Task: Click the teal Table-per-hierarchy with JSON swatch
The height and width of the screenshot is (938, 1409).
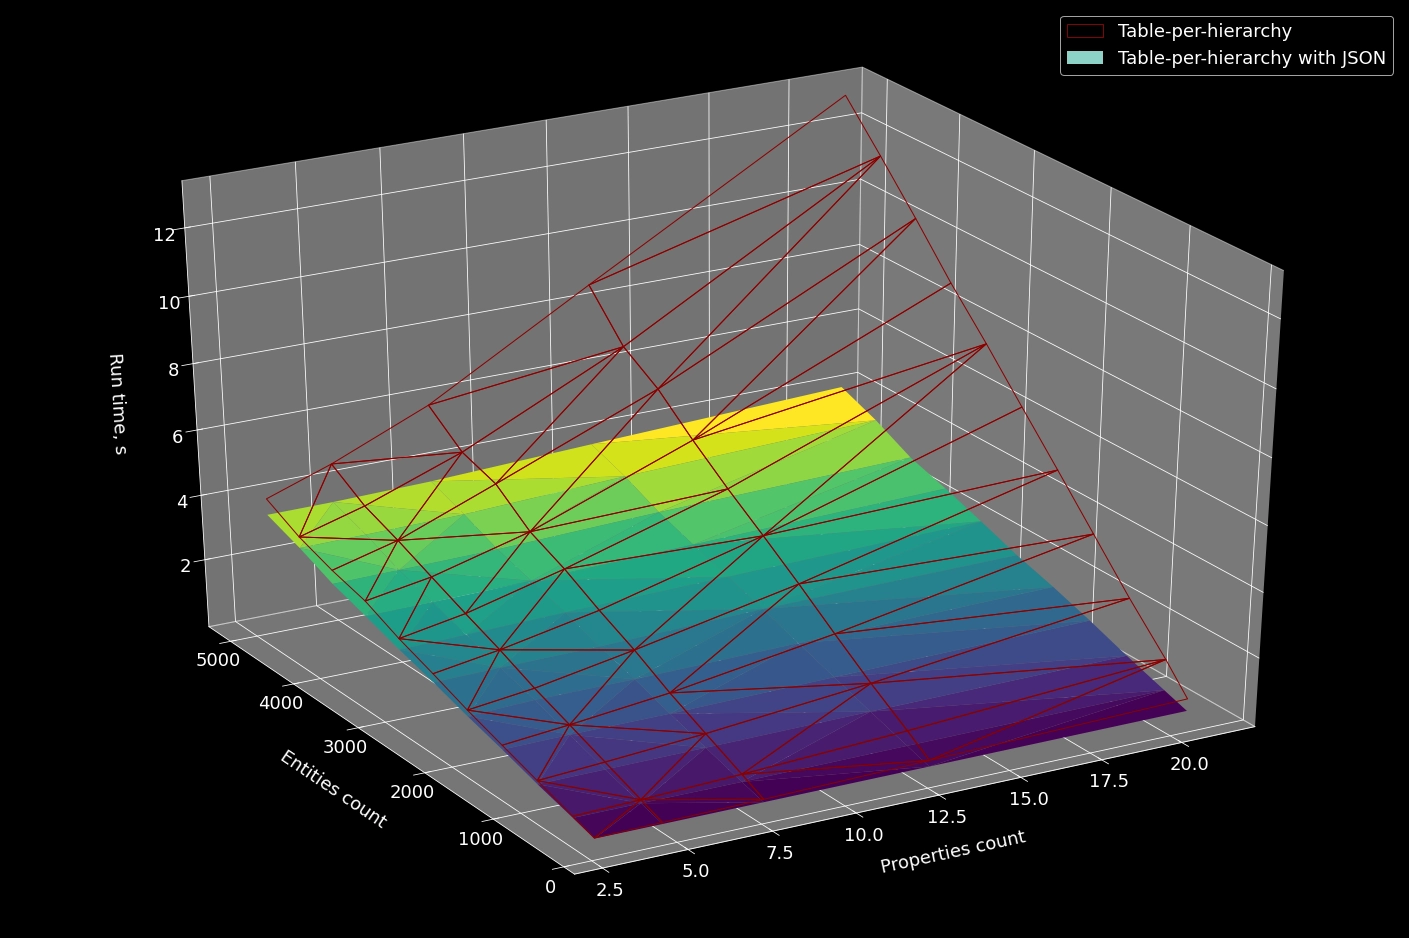Action: [1086, 58]
